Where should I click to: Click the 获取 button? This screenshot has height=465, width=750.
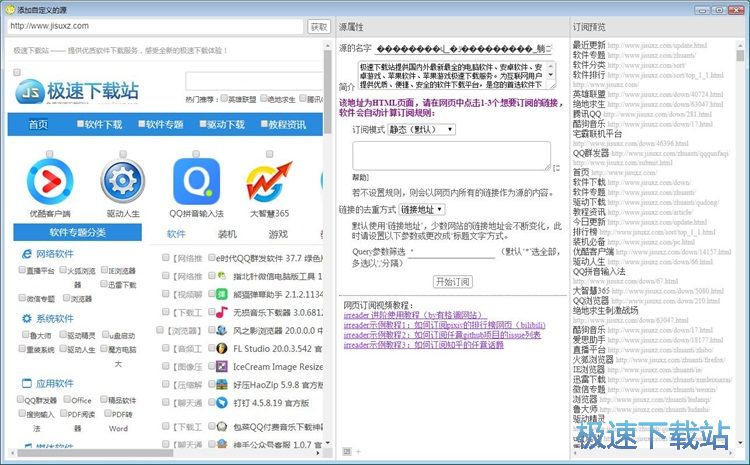click(319, 26)
